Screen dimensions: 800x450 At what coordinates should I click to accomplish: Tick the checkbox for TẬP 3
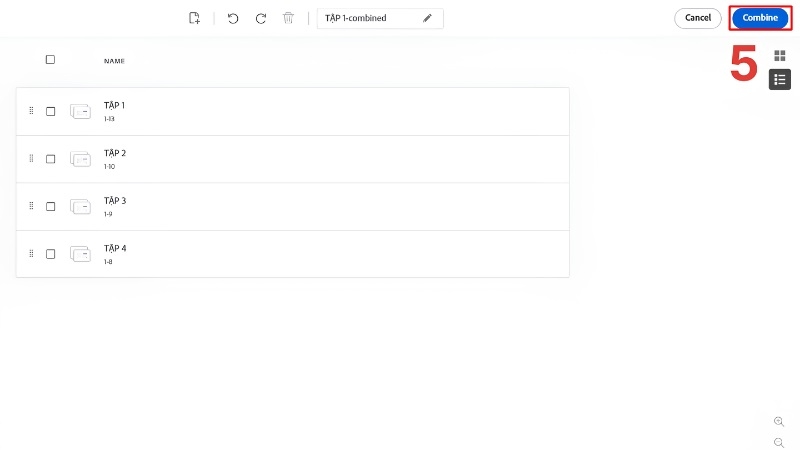(51, 207)
